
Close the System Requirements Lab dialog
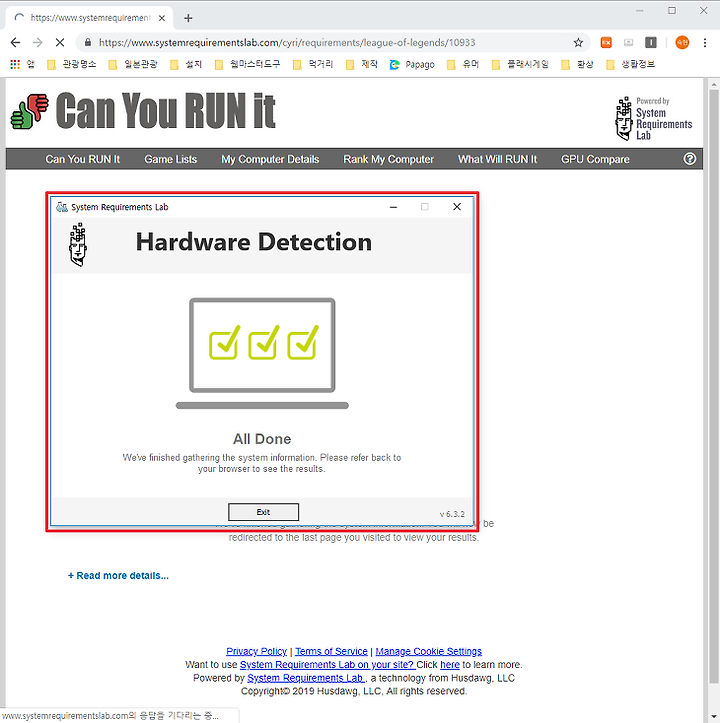tap(457, 207)
